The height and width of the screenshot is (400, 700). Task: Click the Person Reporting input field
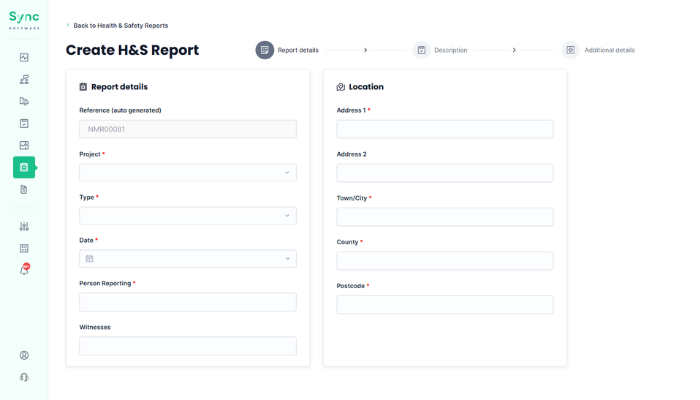coord(188,302)
